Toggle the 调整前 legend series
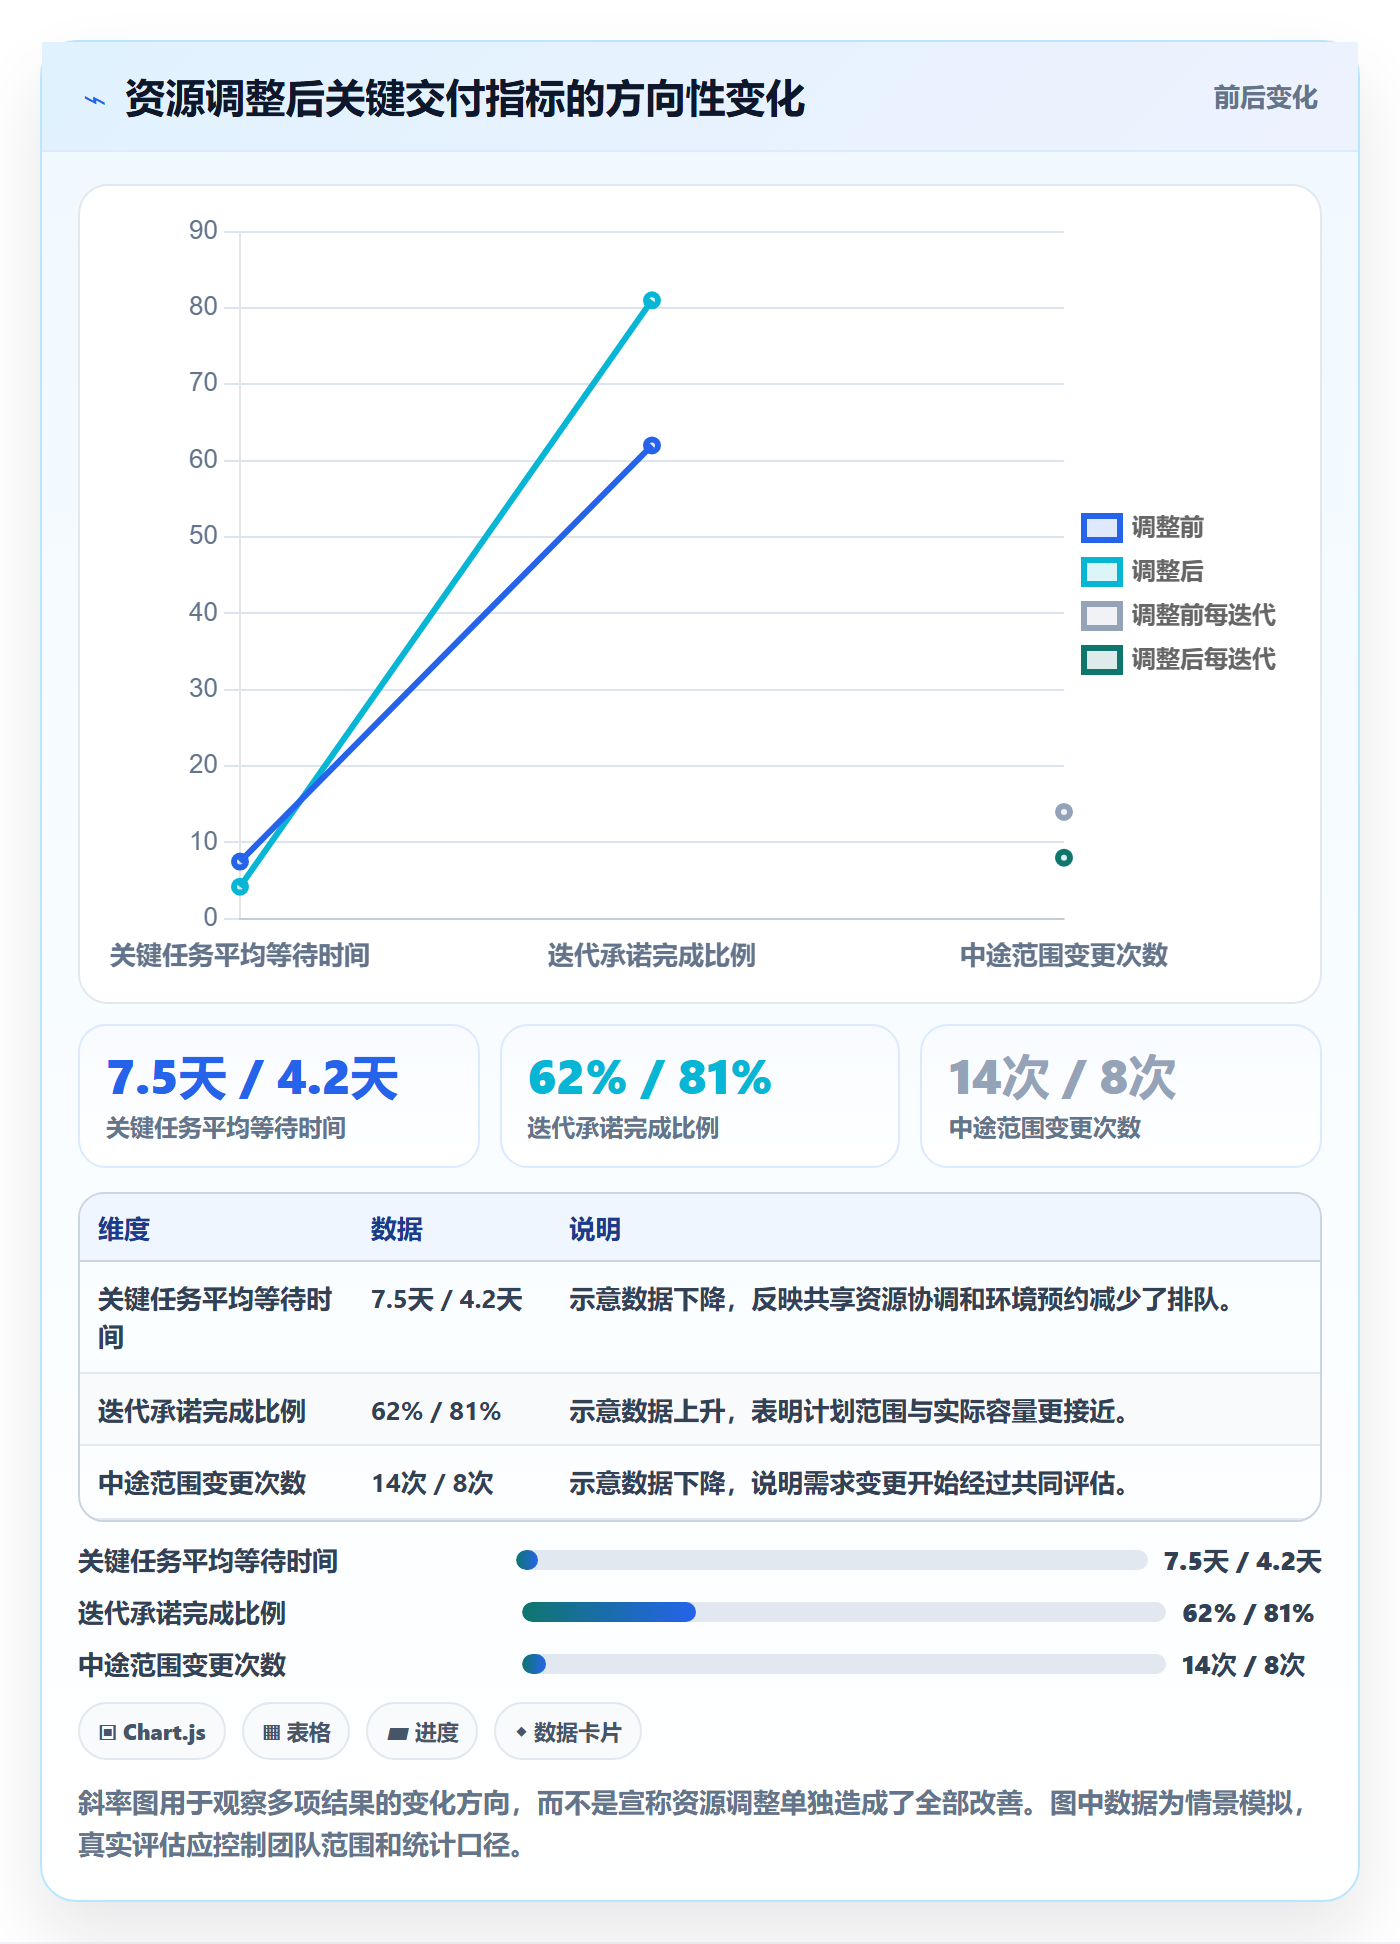The width and height of the screenshot is (1400, 1944). [x=1142, y=527]
